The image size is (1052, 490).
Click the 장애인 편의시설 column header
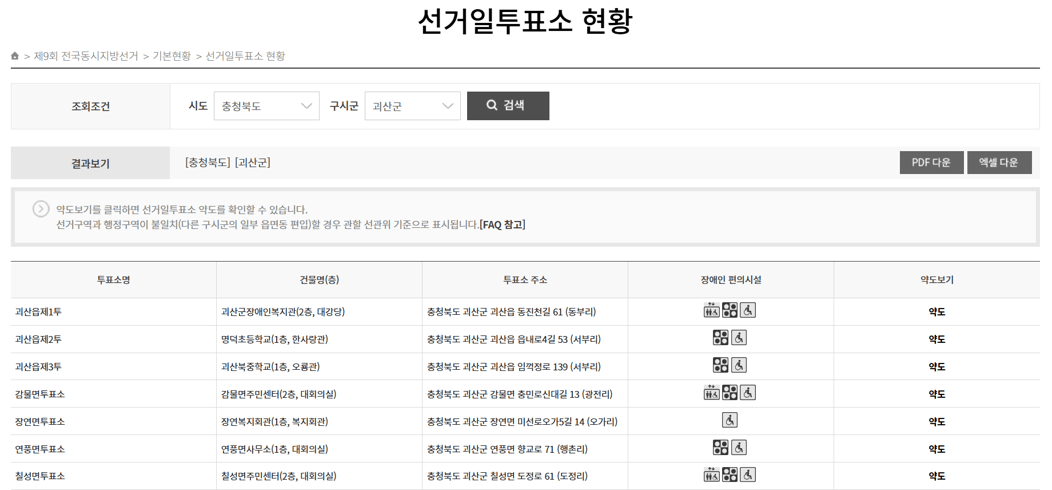[731, 281]
